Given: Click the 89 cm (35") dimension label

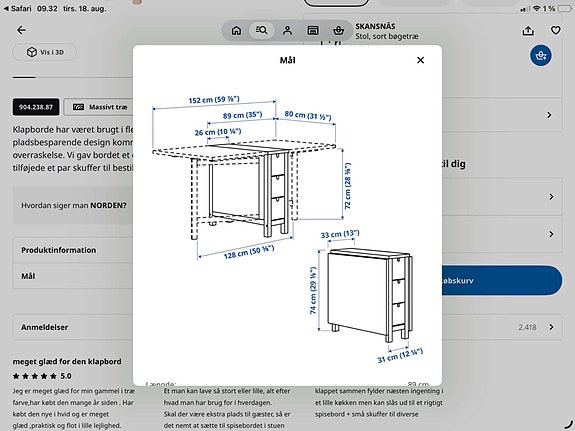Looking at the screenshot, I should tap(242, 115).
